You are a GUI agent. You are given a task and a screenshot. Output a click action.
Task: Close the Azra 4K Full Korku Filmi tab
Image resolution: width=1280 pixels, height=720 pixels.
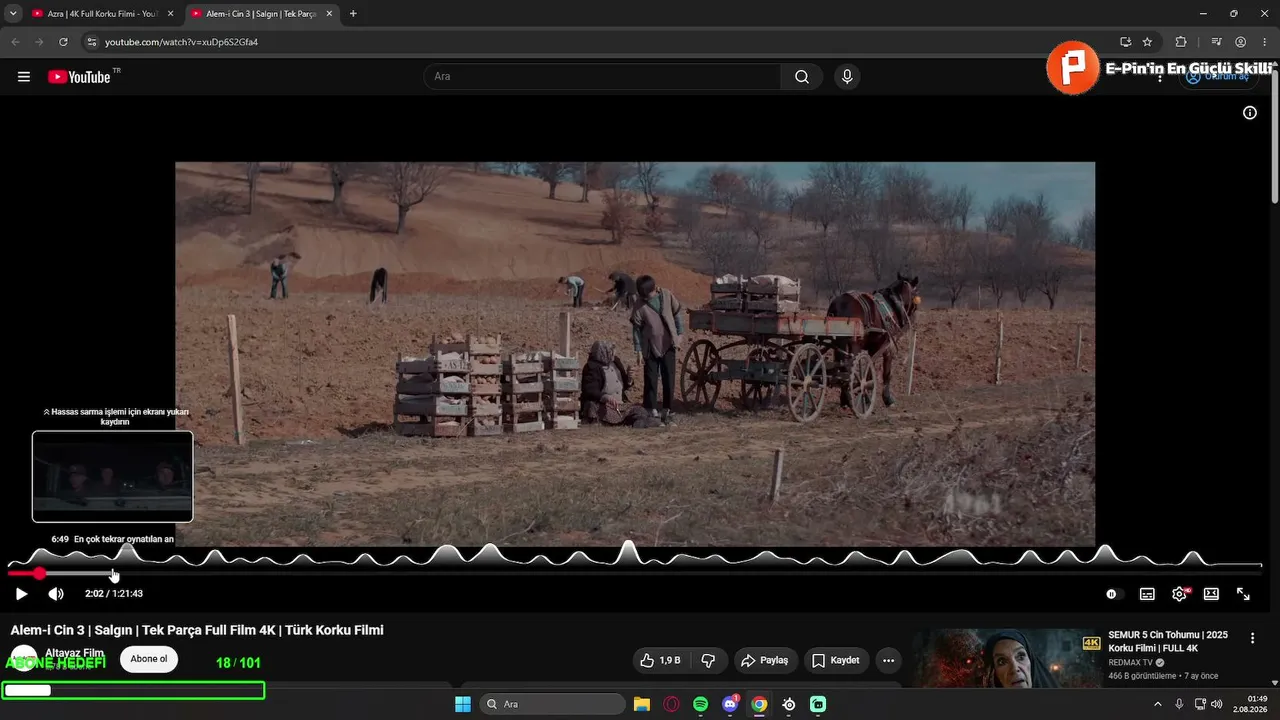point(170,14)
